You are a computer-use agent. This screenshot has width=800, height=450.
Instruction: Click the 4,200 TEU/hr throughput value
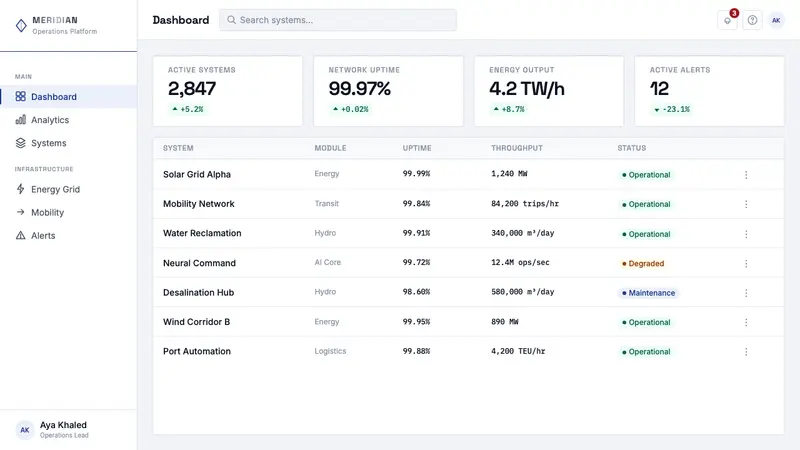pyautogui.click(x=518, y=351)
